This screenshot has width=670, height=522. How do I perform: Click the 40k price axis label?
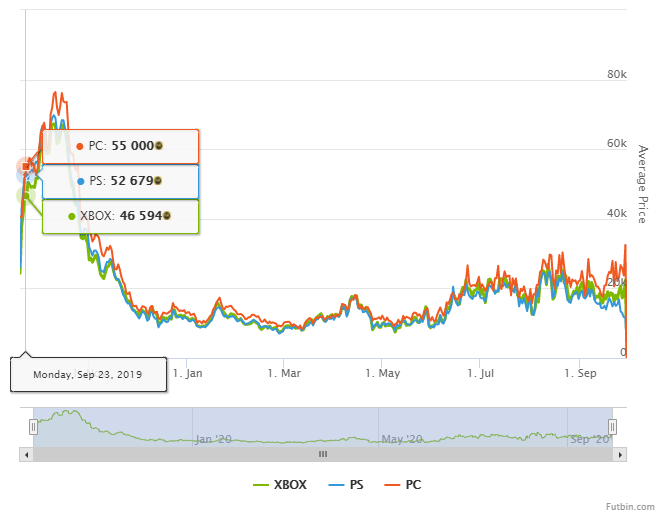pos(617,213)
